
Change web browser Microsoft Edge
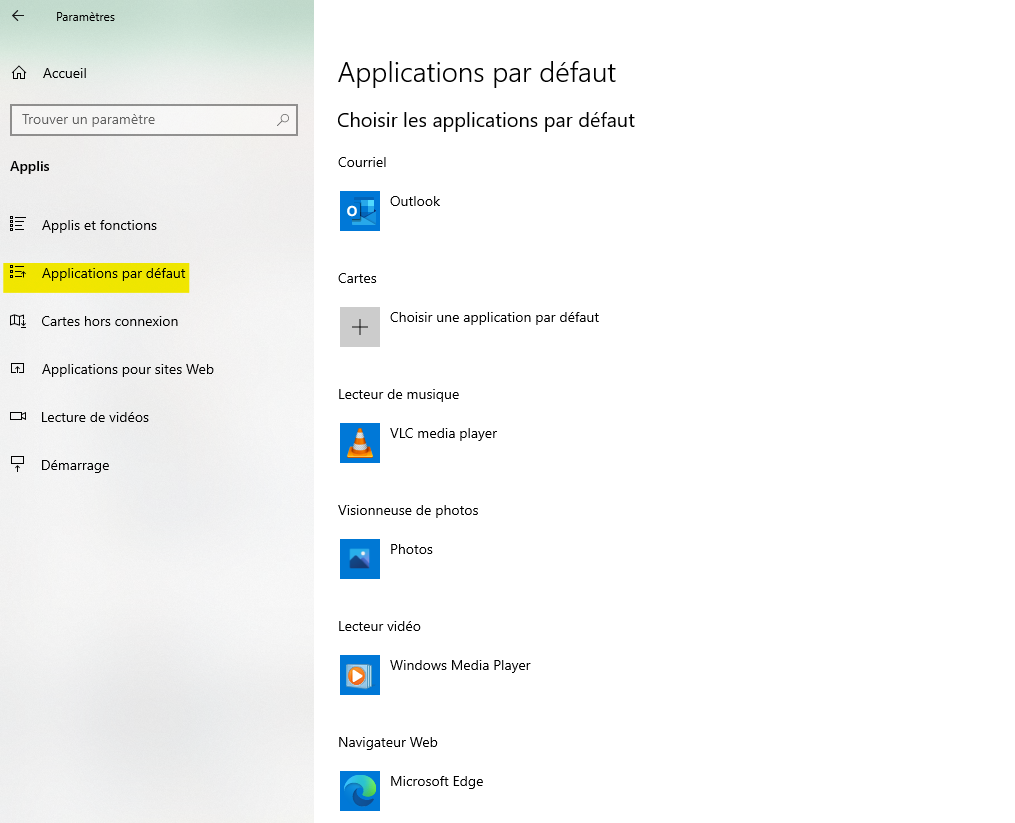pos(436,782)
